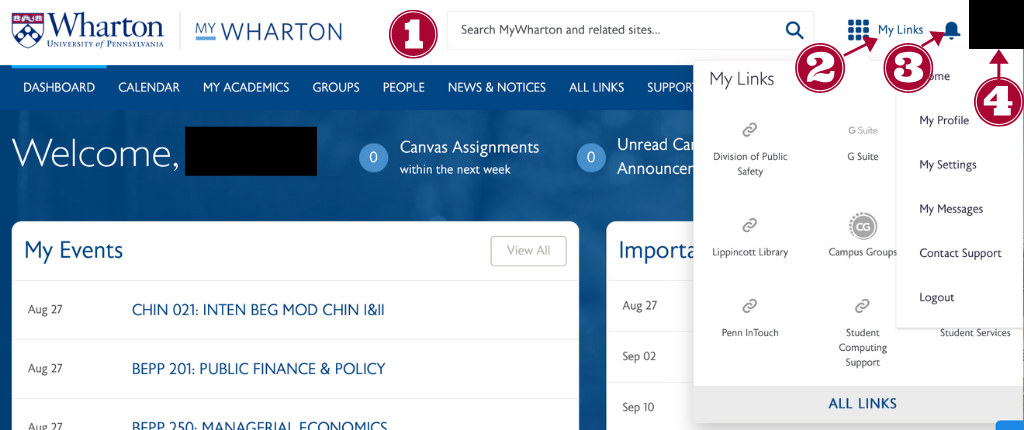Open the My Links grid icon

(857, 29)
